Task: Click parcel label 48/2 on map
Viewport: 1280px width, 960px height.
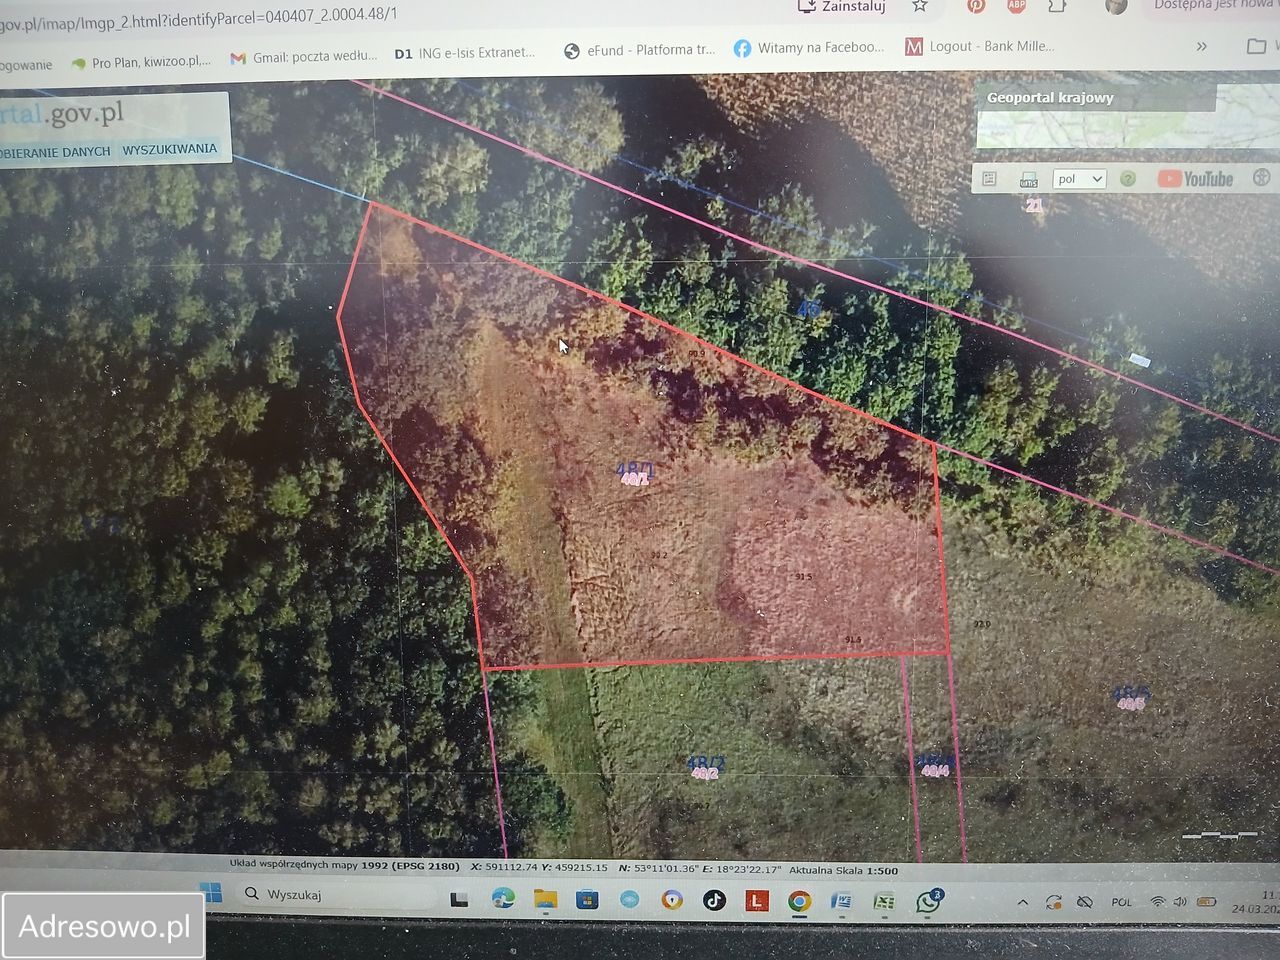Action: coord(705,767)
